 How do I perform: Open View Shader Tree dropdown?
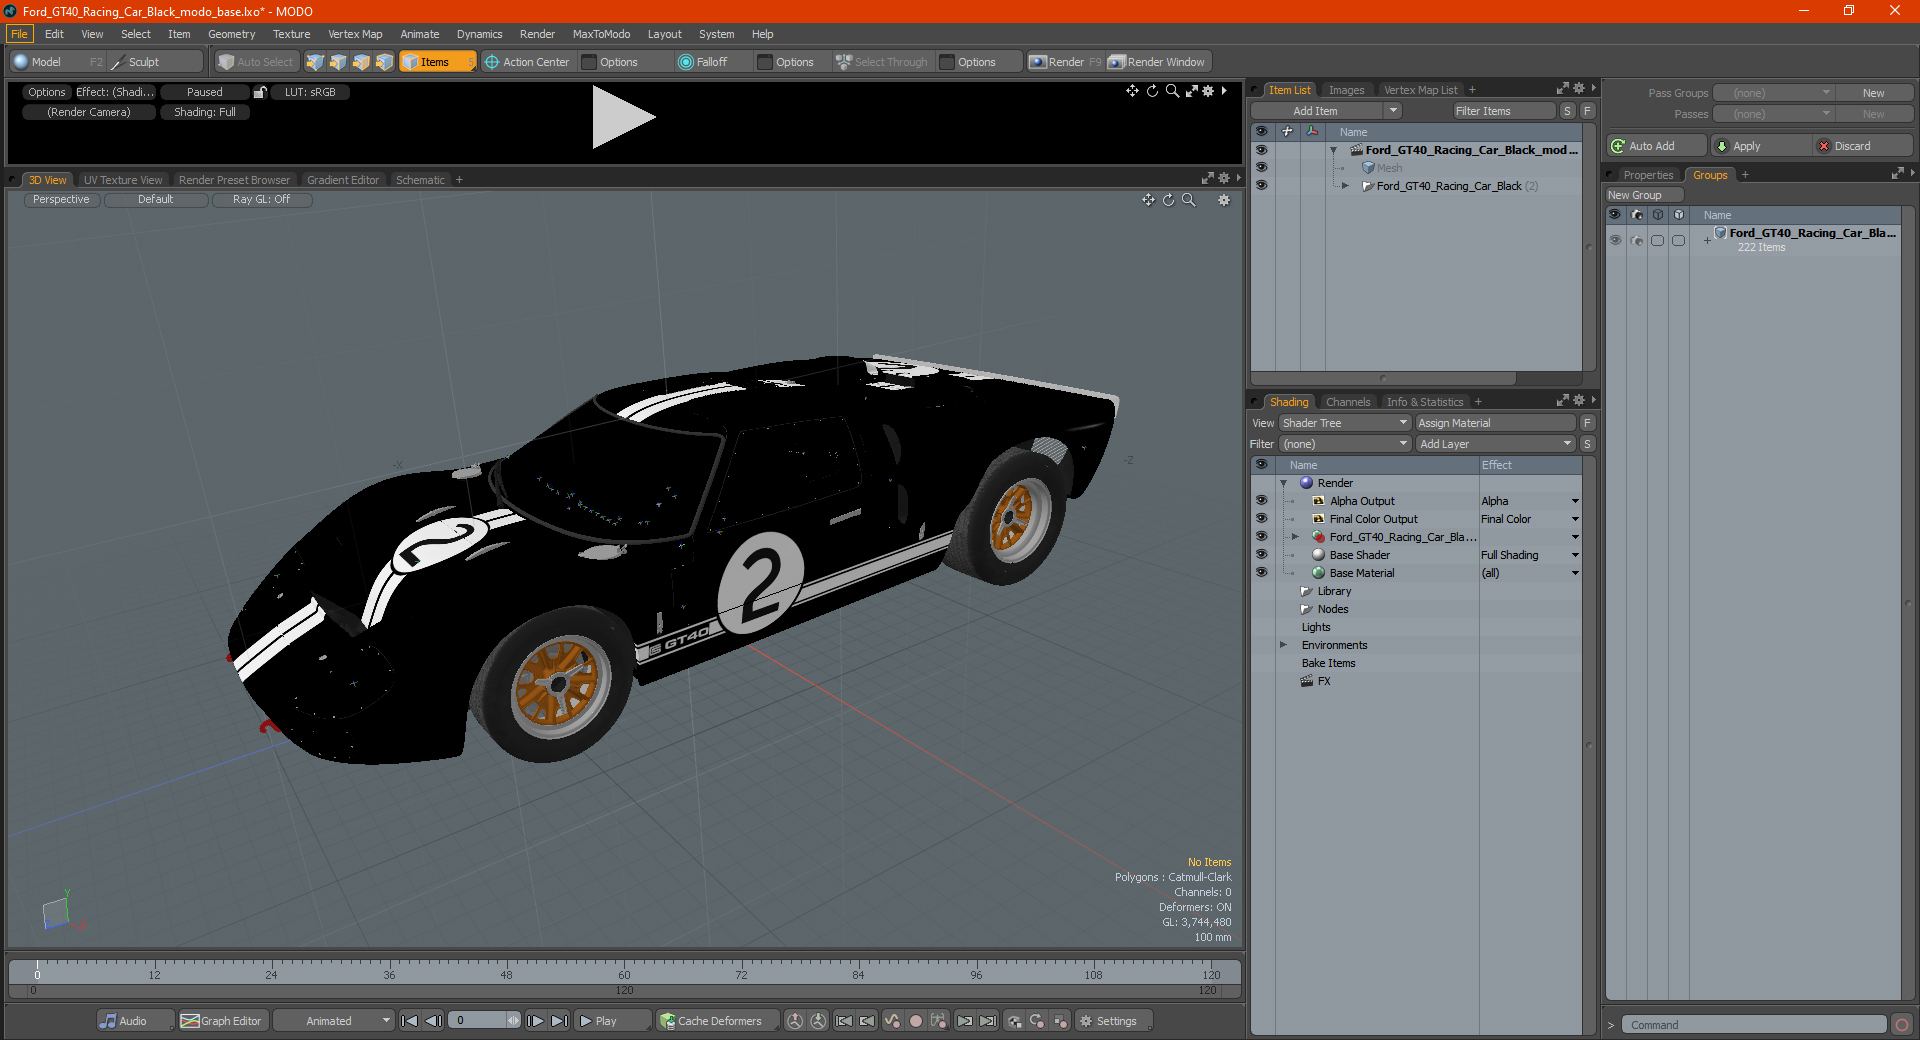pyautogui.click(x=1345, y=423)
